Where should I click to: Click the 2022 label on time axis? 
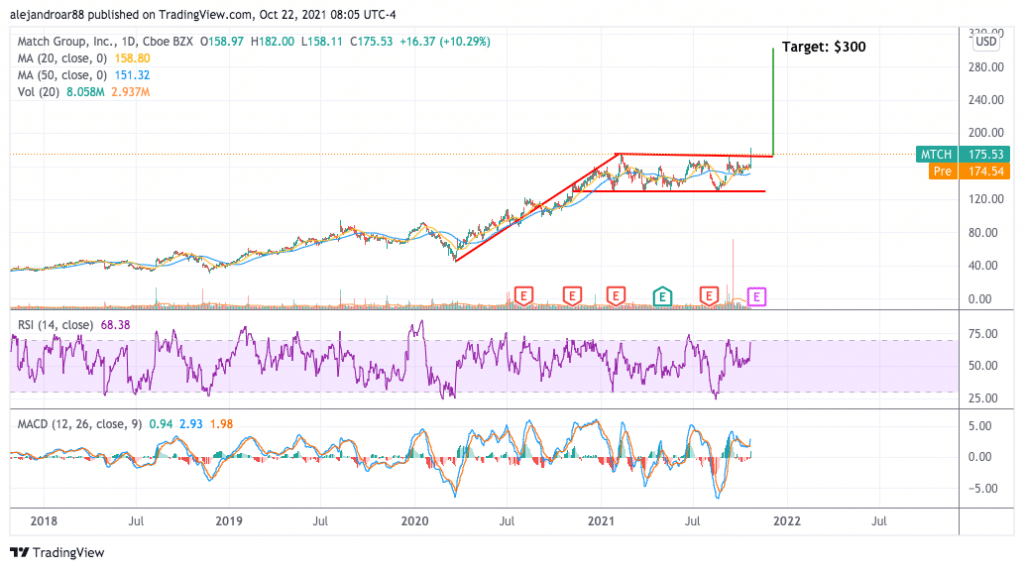(786, 521)
